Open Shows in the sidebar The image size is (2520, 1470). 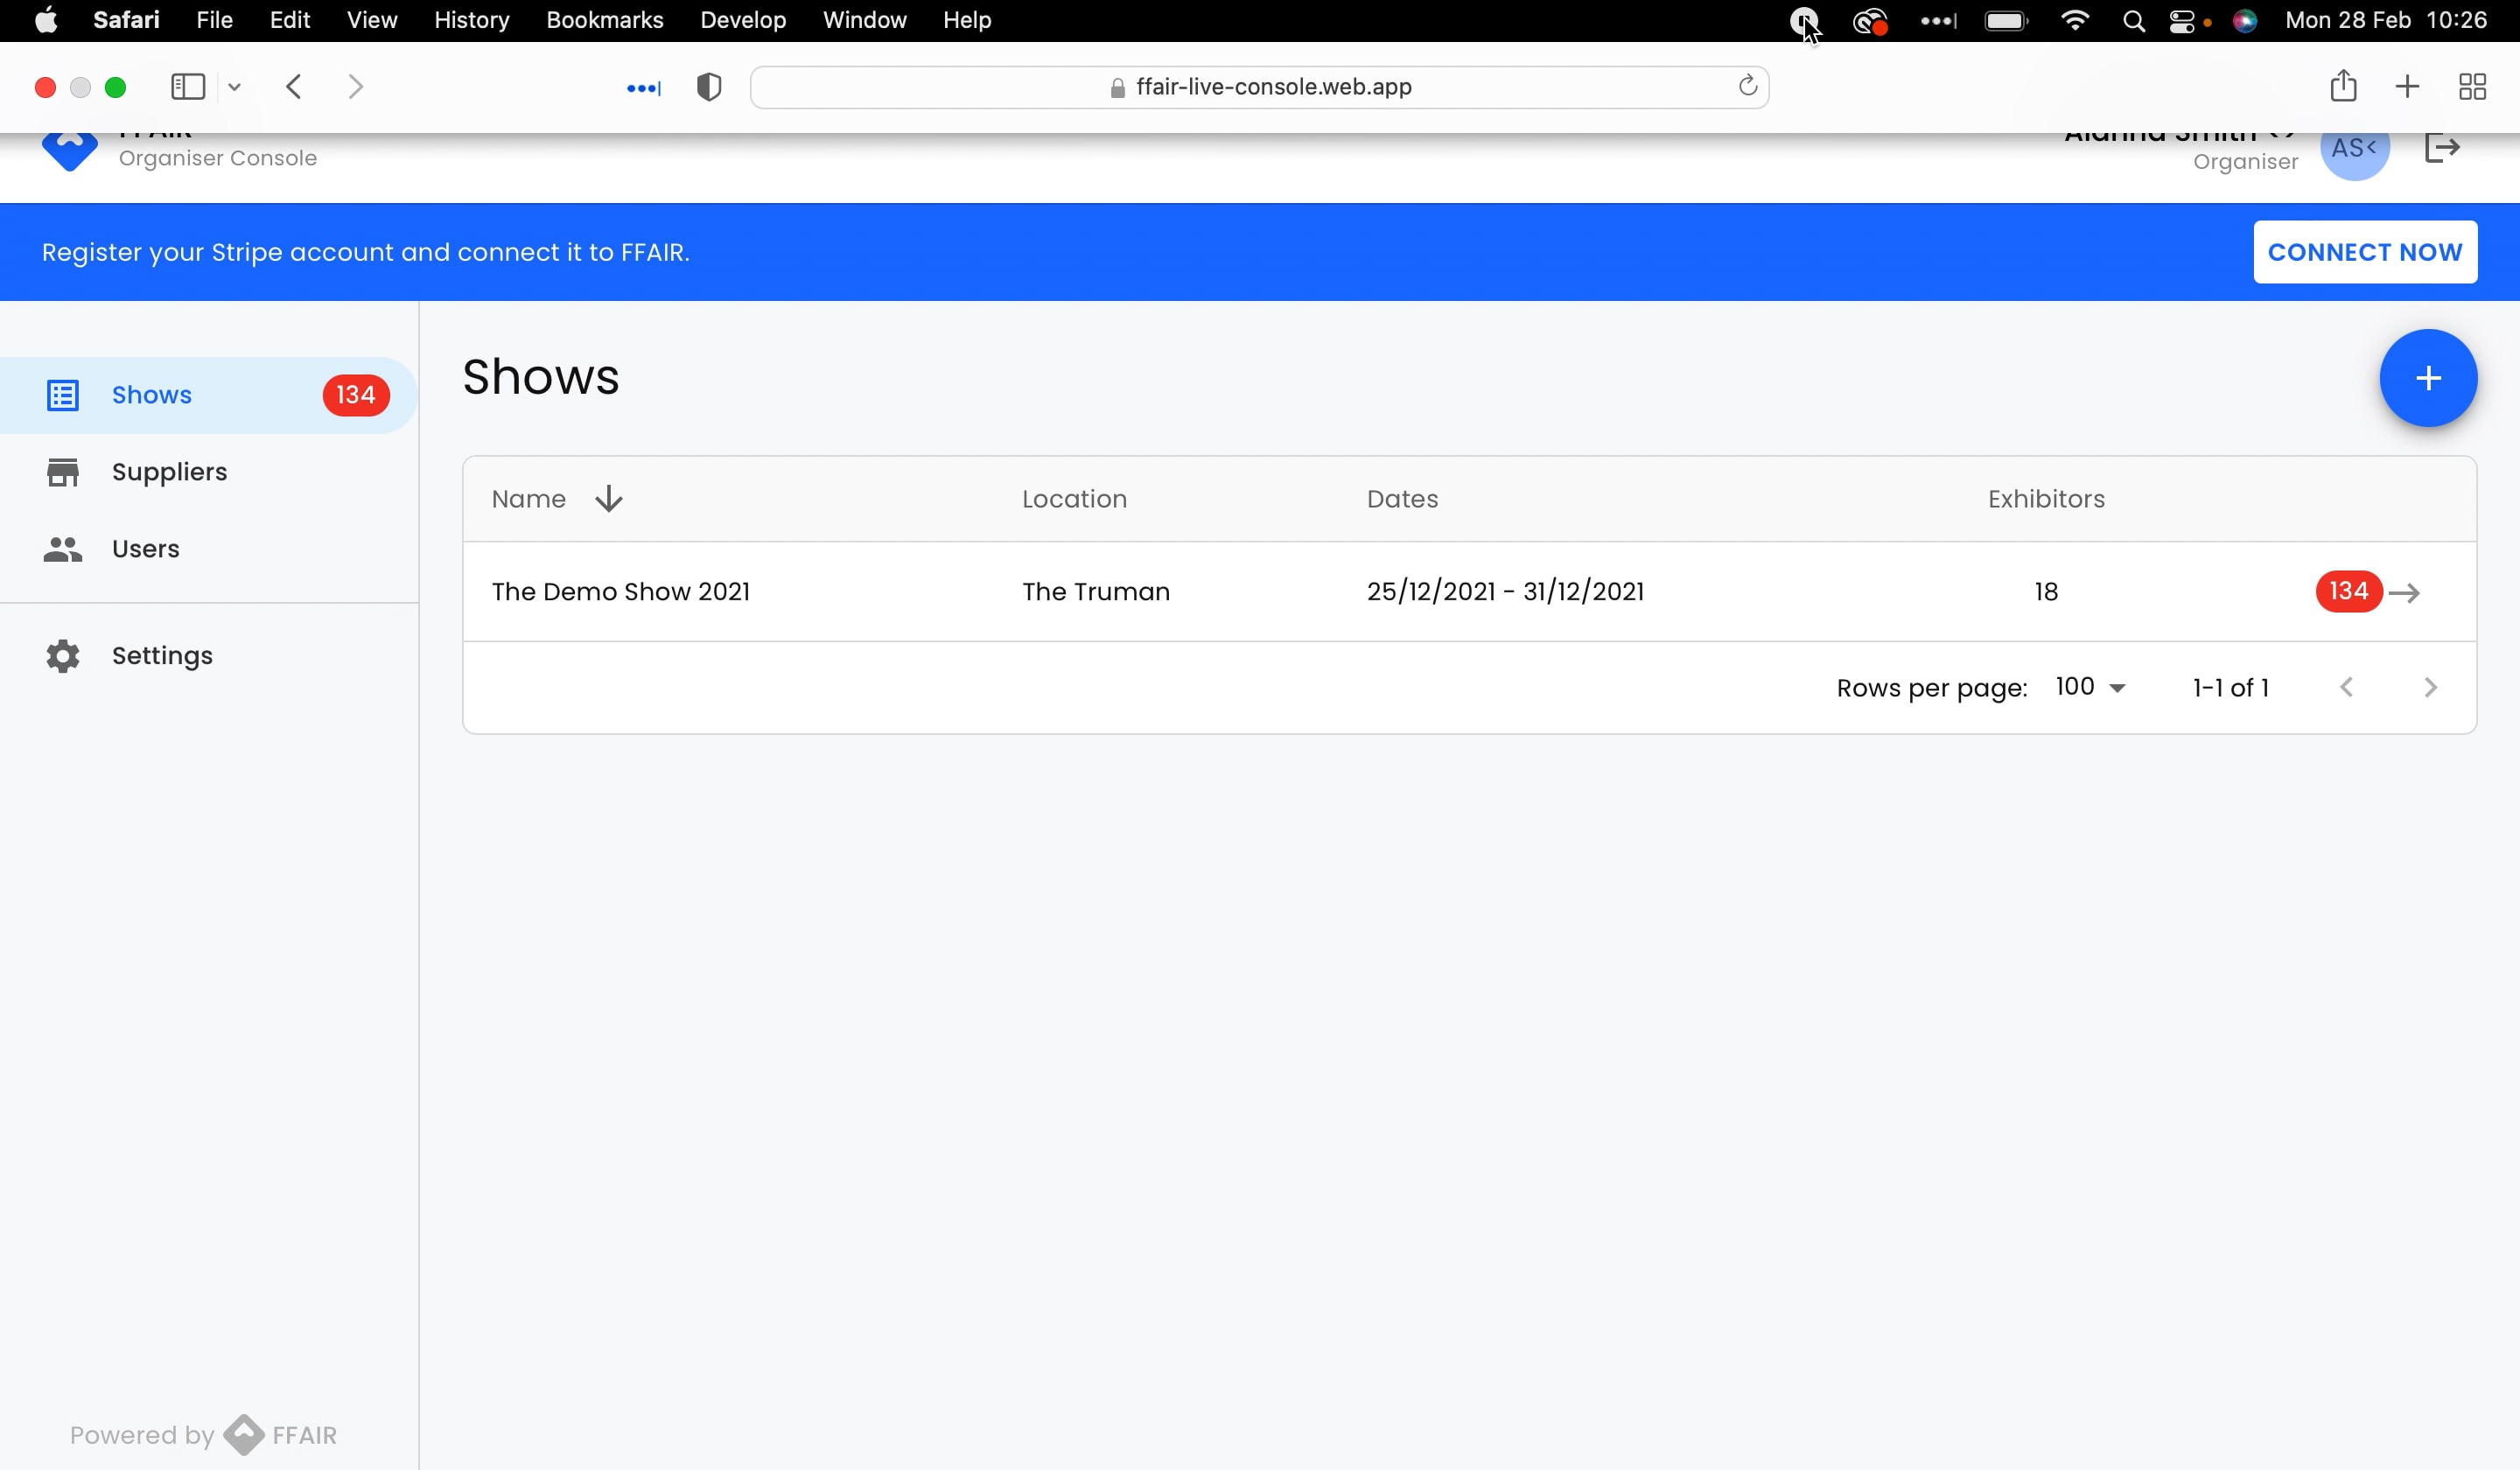(x=208, y=395)
